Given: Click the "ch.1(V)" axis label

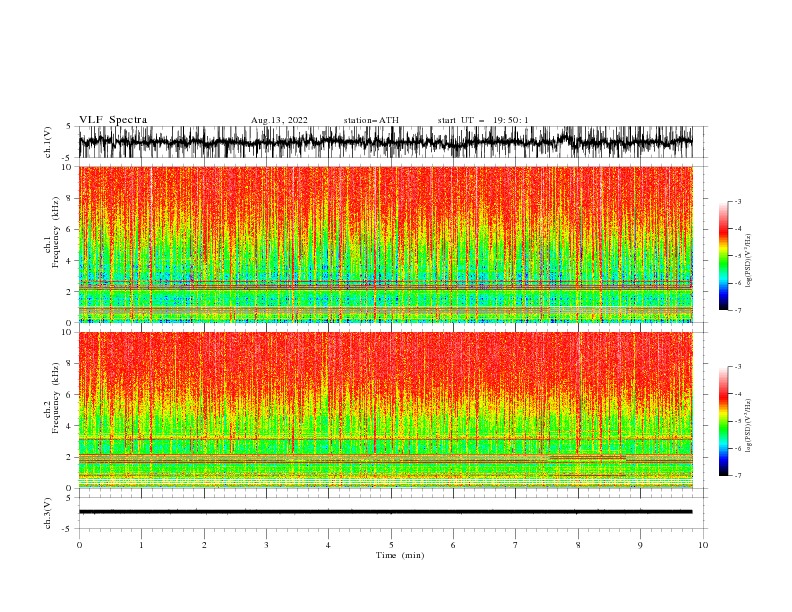Looking at the screenshot, I should pos(48,142).
